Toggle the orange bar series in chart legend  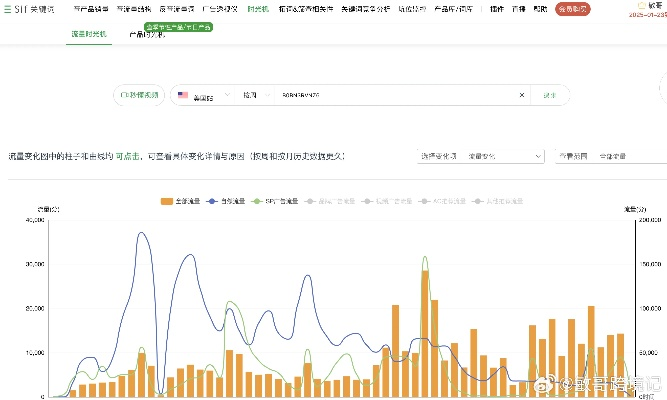(x=181, y=201)
